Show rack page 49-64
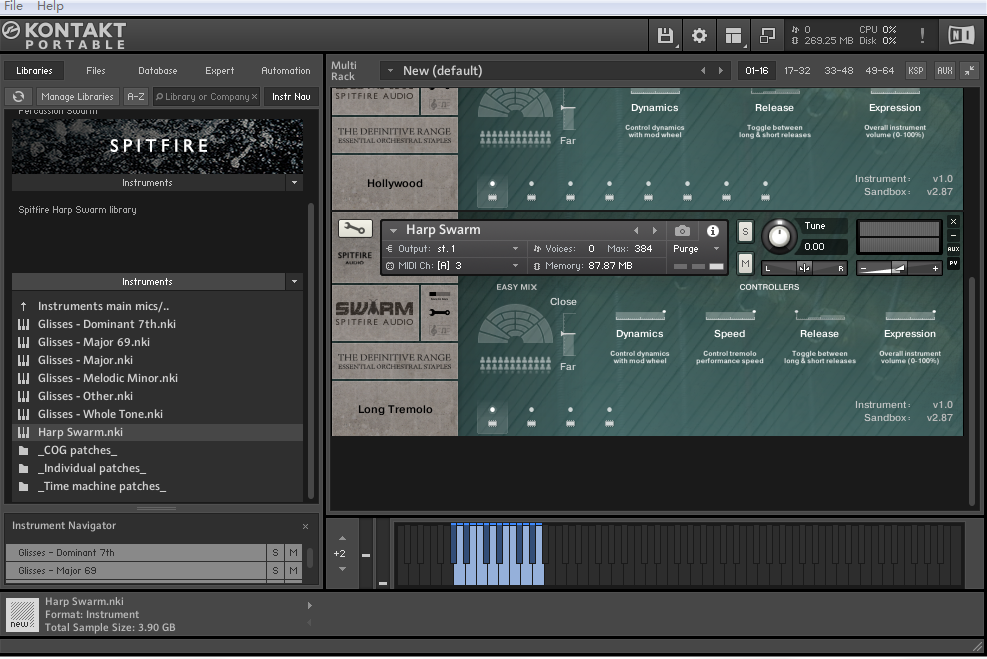Image resolution: width=987 pixels, height=659 pixels. [879, 70]
